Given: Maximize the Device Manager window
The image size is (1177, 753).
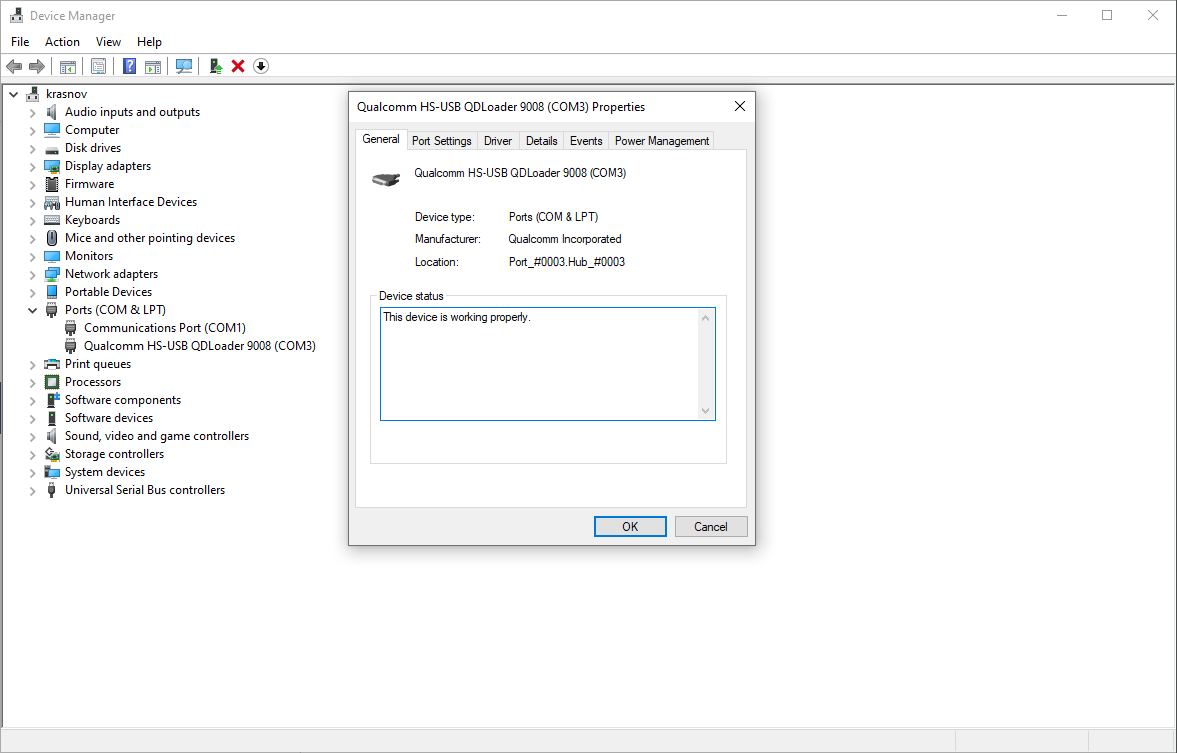Looking at the screenshot, I should pos(1106,15).
